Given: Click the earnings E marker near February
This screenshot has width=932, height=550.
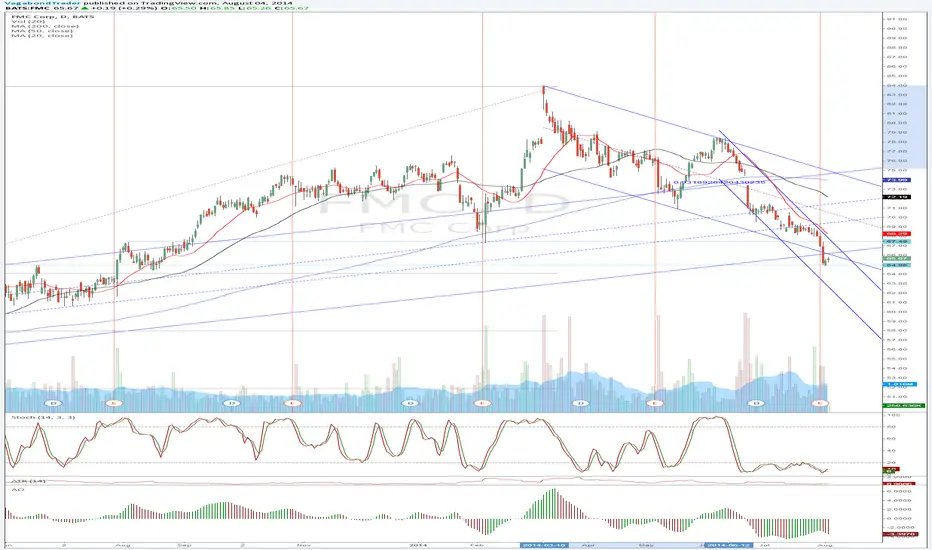Looking at the screenshot, I should (x=482, y=403).
